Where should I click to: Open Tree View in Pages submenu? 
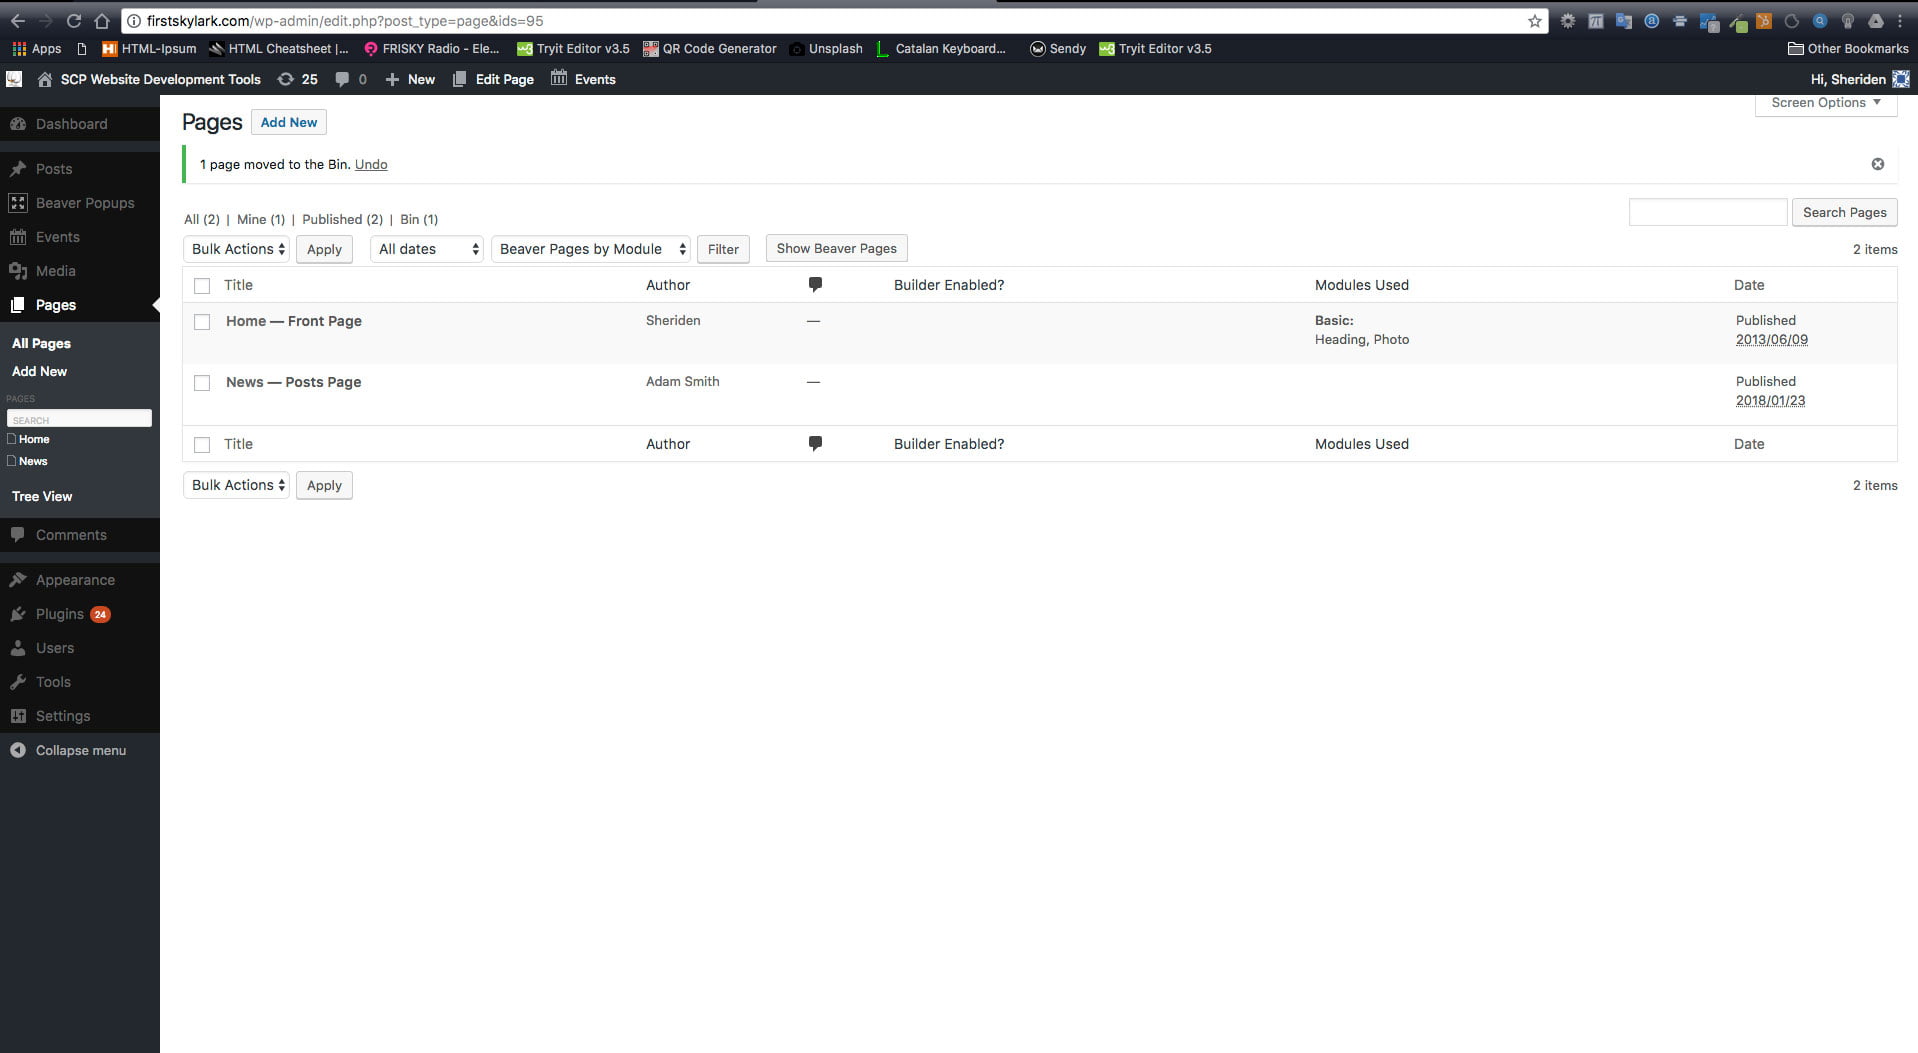(42, 496)
